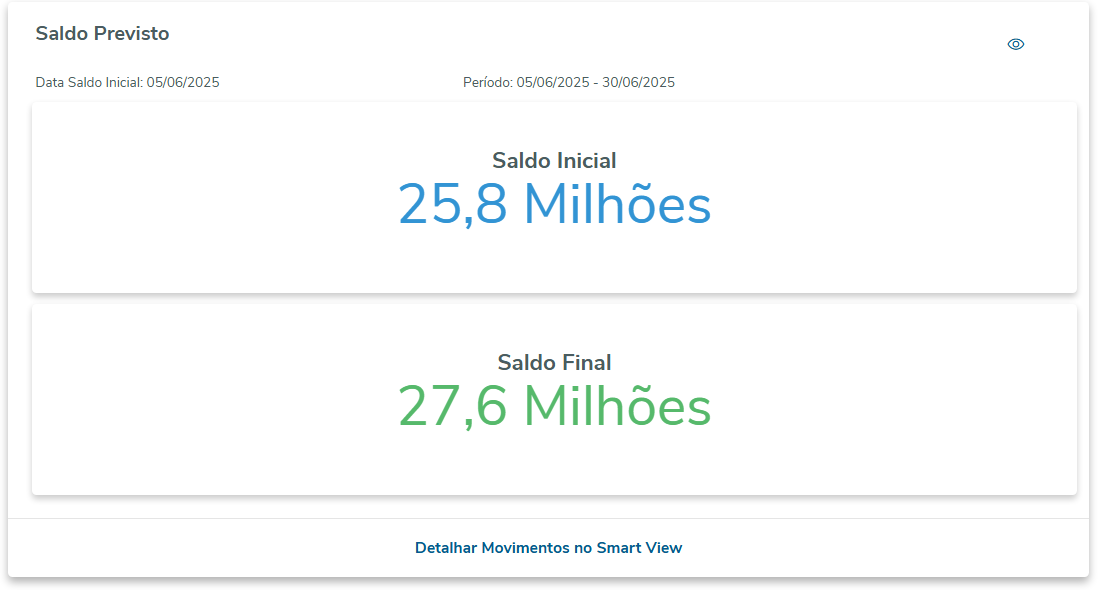Click the period start date 05/06/2025
The image size is (1101, 590).
tap(552, 83)
